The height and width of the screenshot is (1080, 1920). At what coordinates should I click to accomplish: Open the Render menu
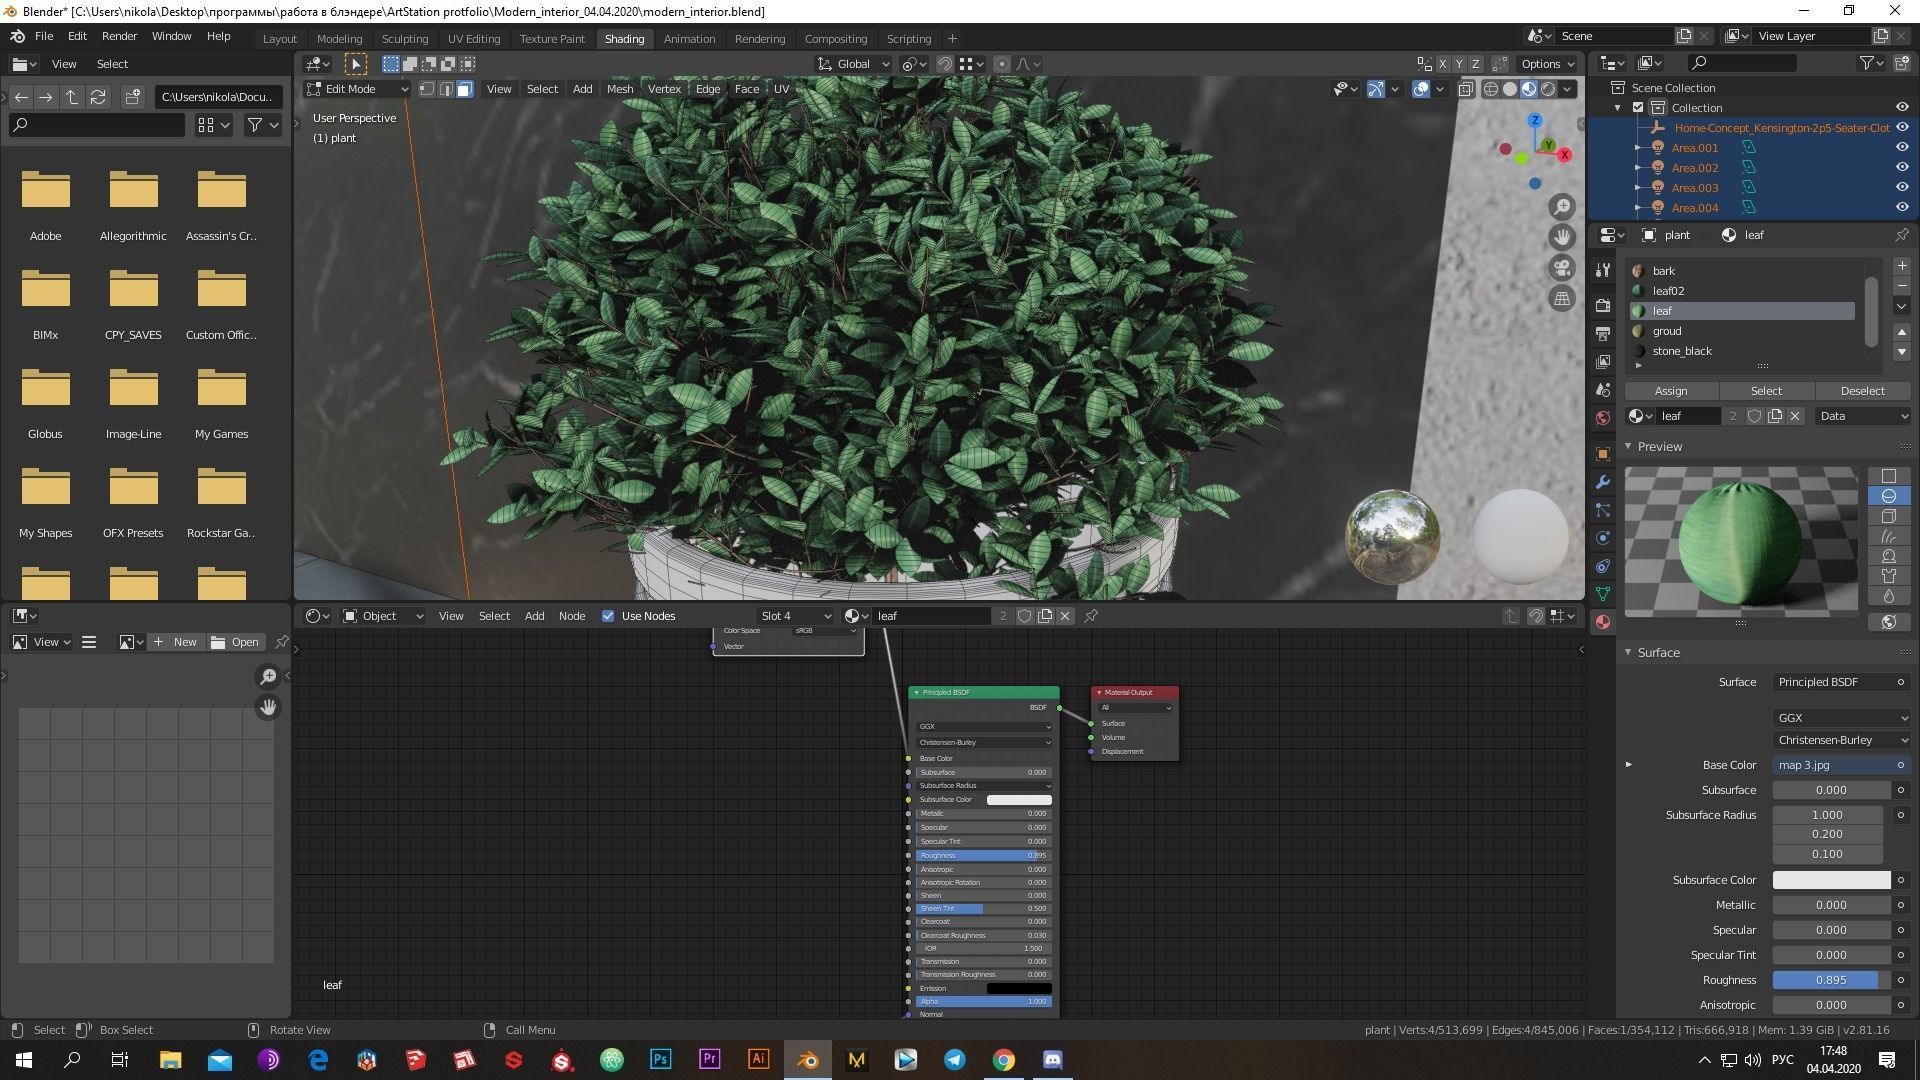[x=119, y=36]
